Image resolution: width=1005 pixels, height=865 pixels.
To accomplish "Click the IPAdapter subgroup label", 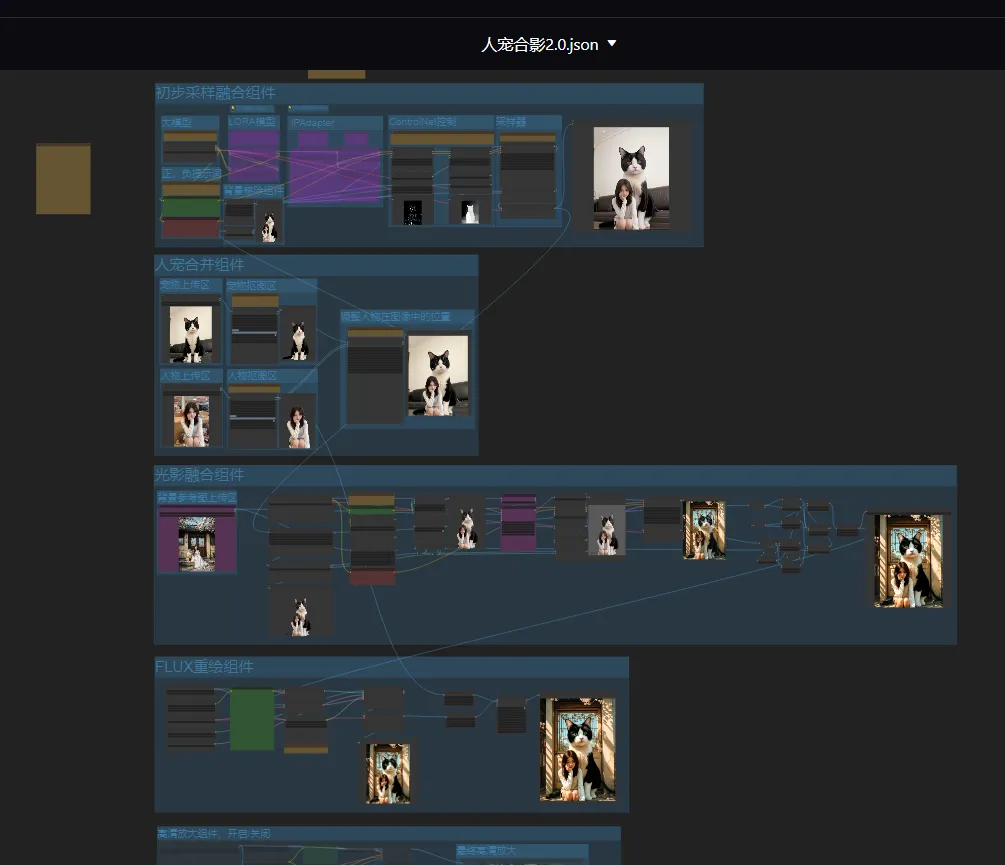I will click(313, 123).
